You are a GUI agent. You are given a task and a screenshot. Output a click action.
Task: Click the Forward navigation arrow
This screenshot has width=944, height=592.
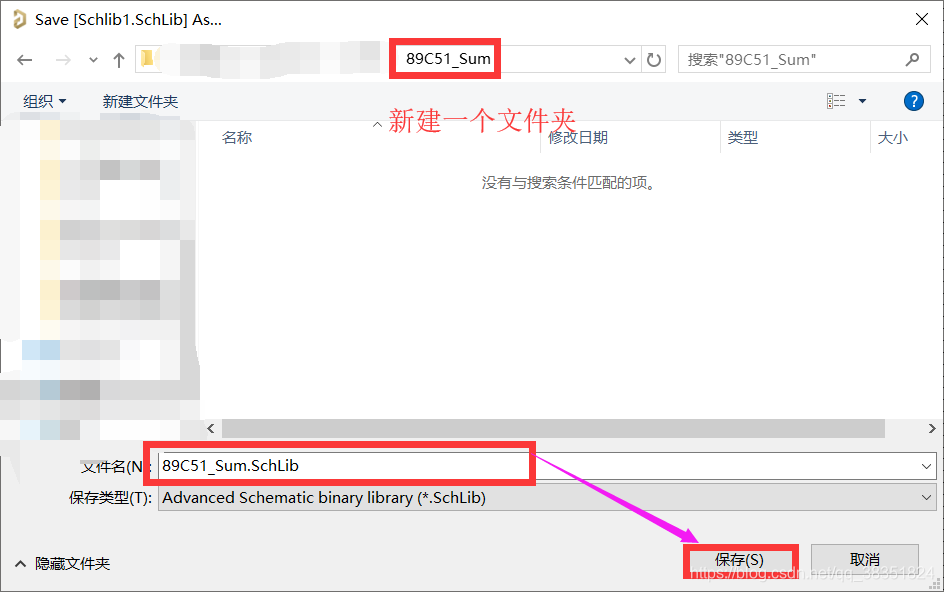(x=63, y=60)
